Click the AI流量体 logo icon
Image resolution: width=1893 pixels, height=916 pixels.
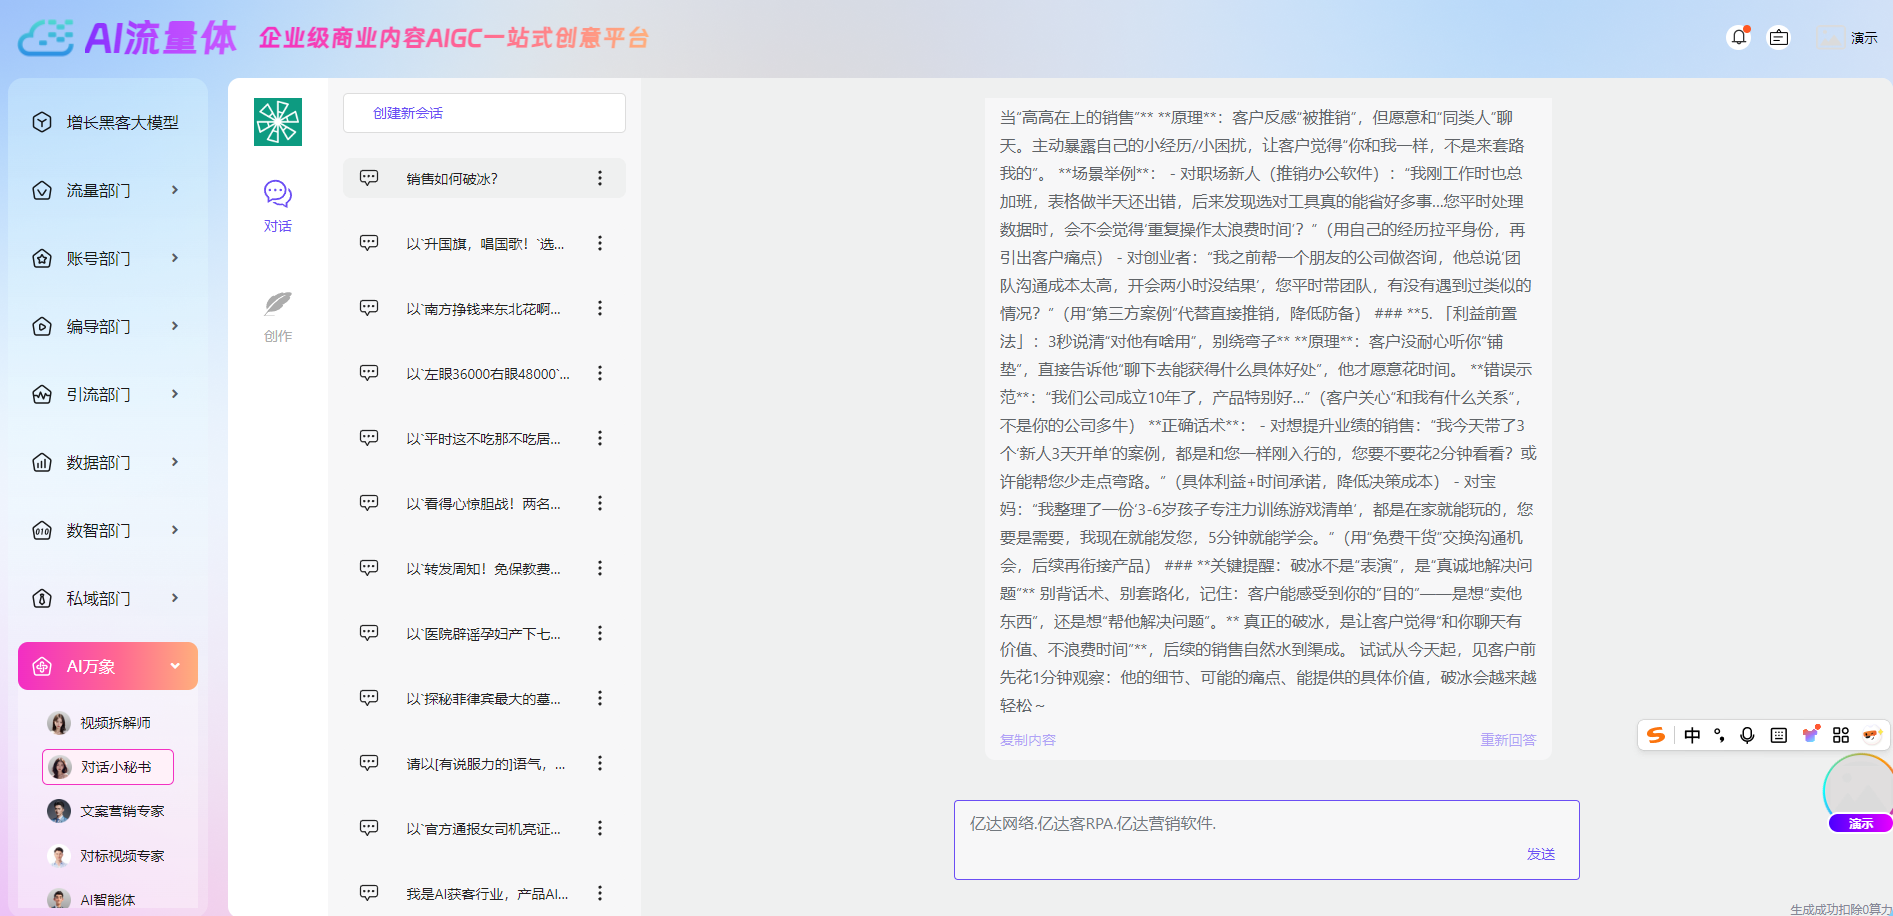pyautogui.click(x=44, y=37)
